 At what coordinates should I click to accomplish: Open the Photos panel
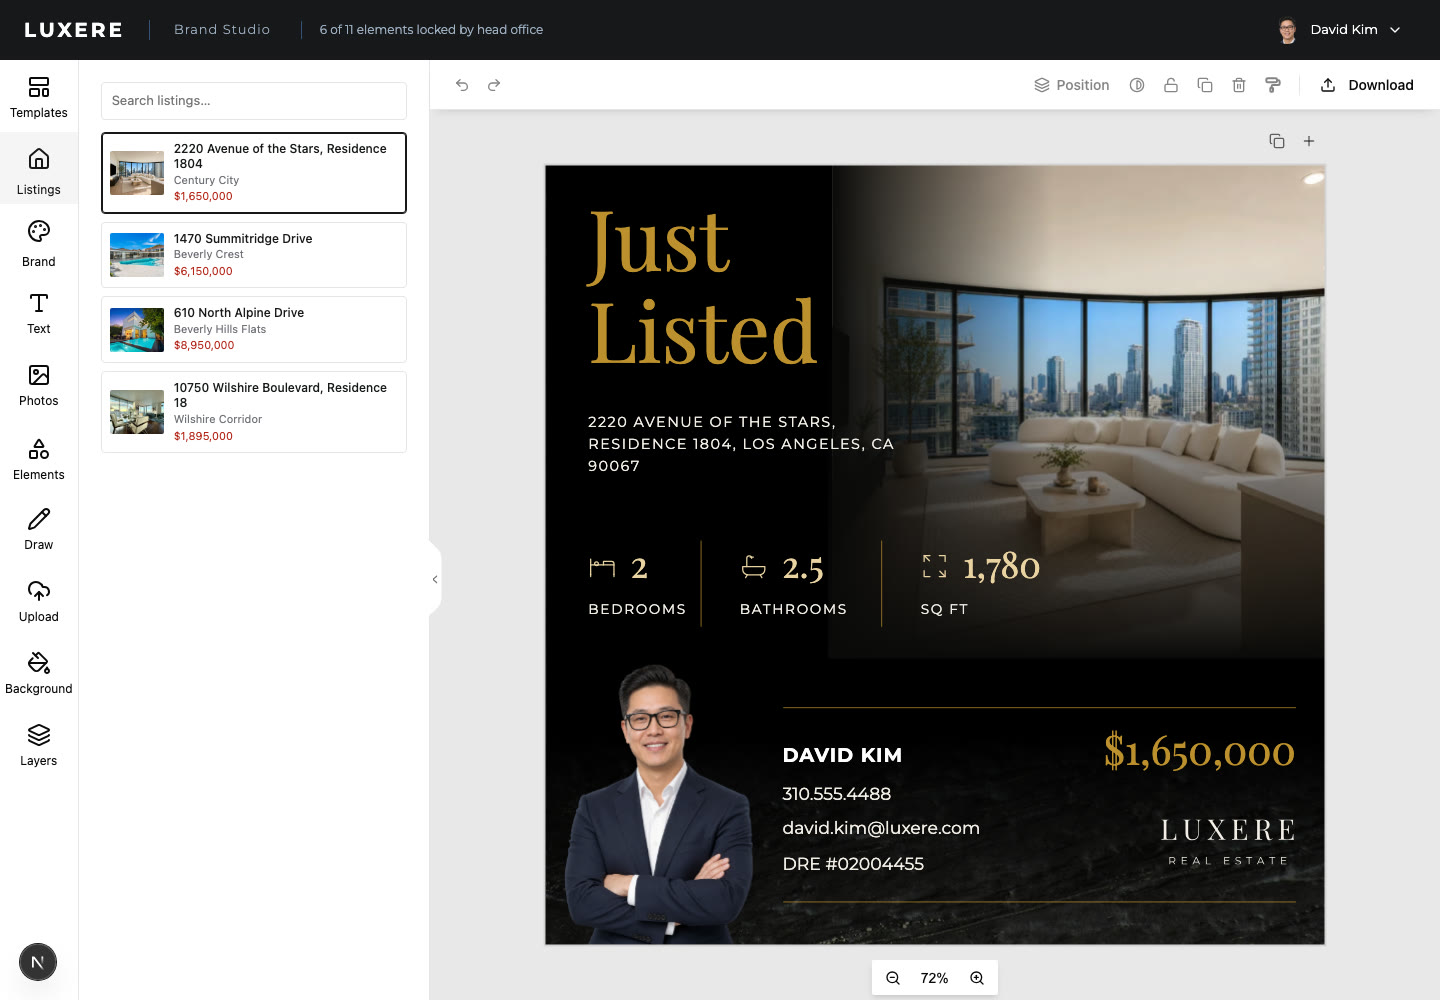coord(39,386)
